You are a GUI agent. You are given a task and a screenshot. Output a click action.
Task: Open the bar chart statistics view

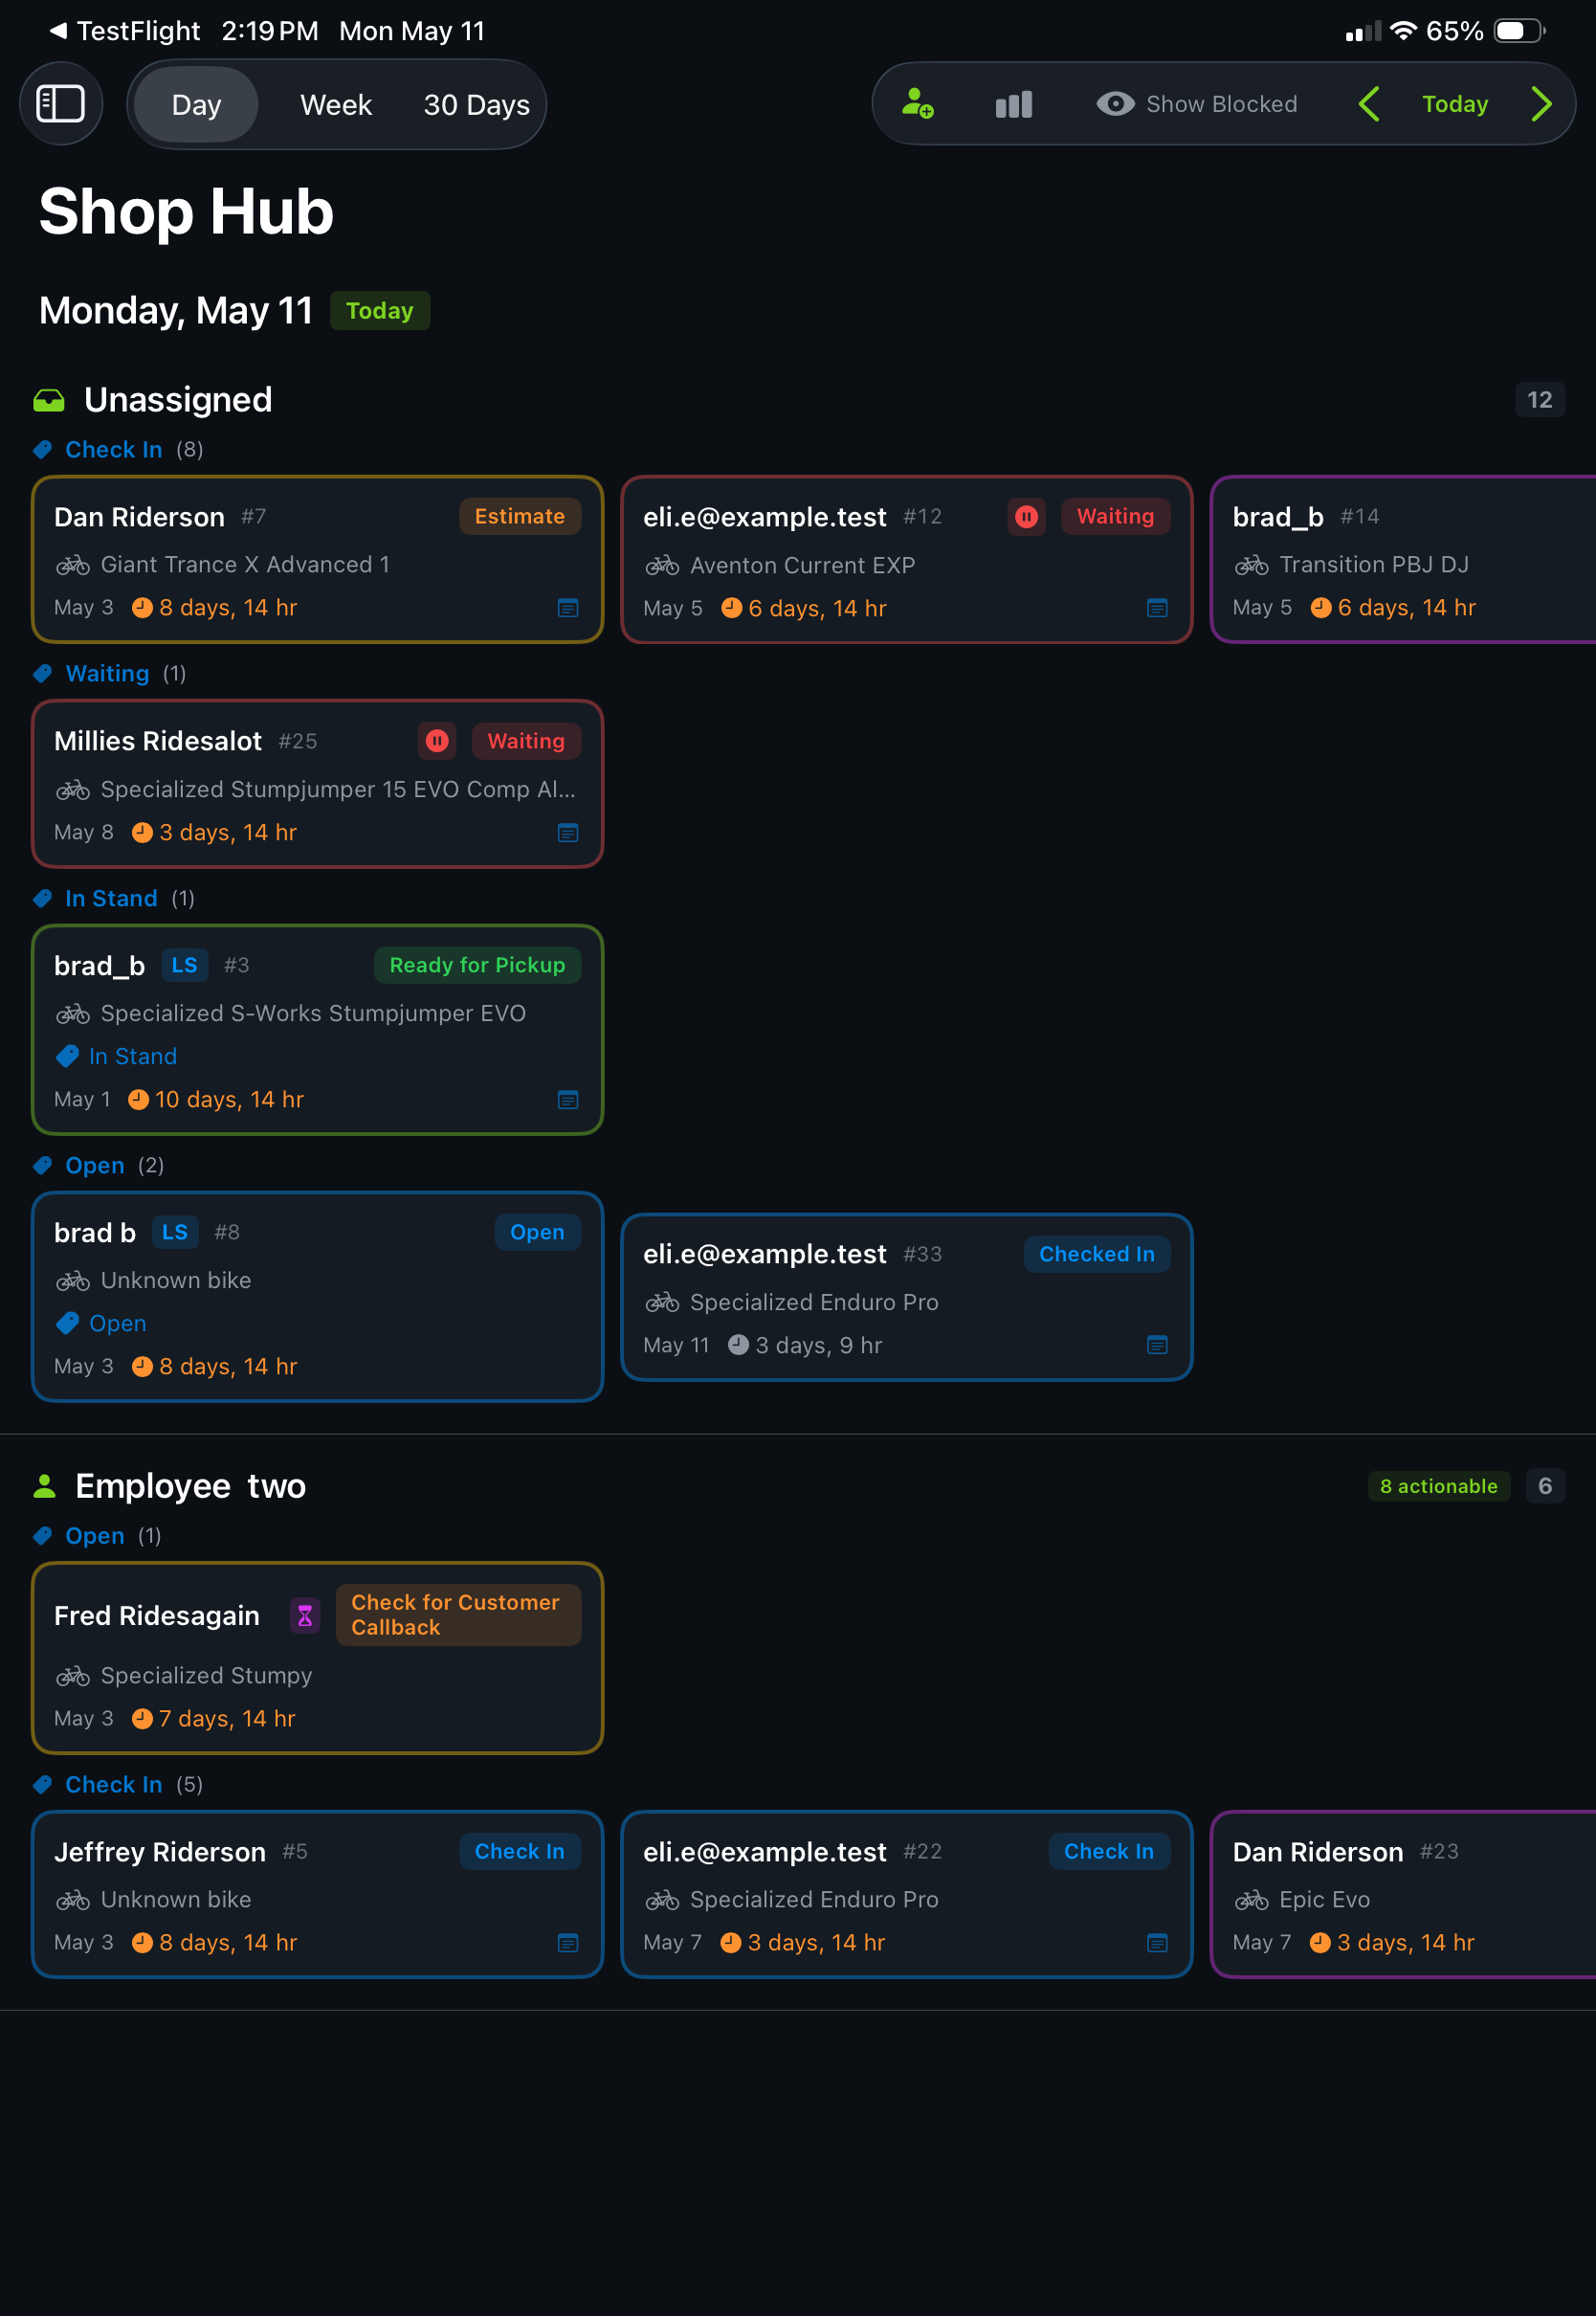(1013, 104)
